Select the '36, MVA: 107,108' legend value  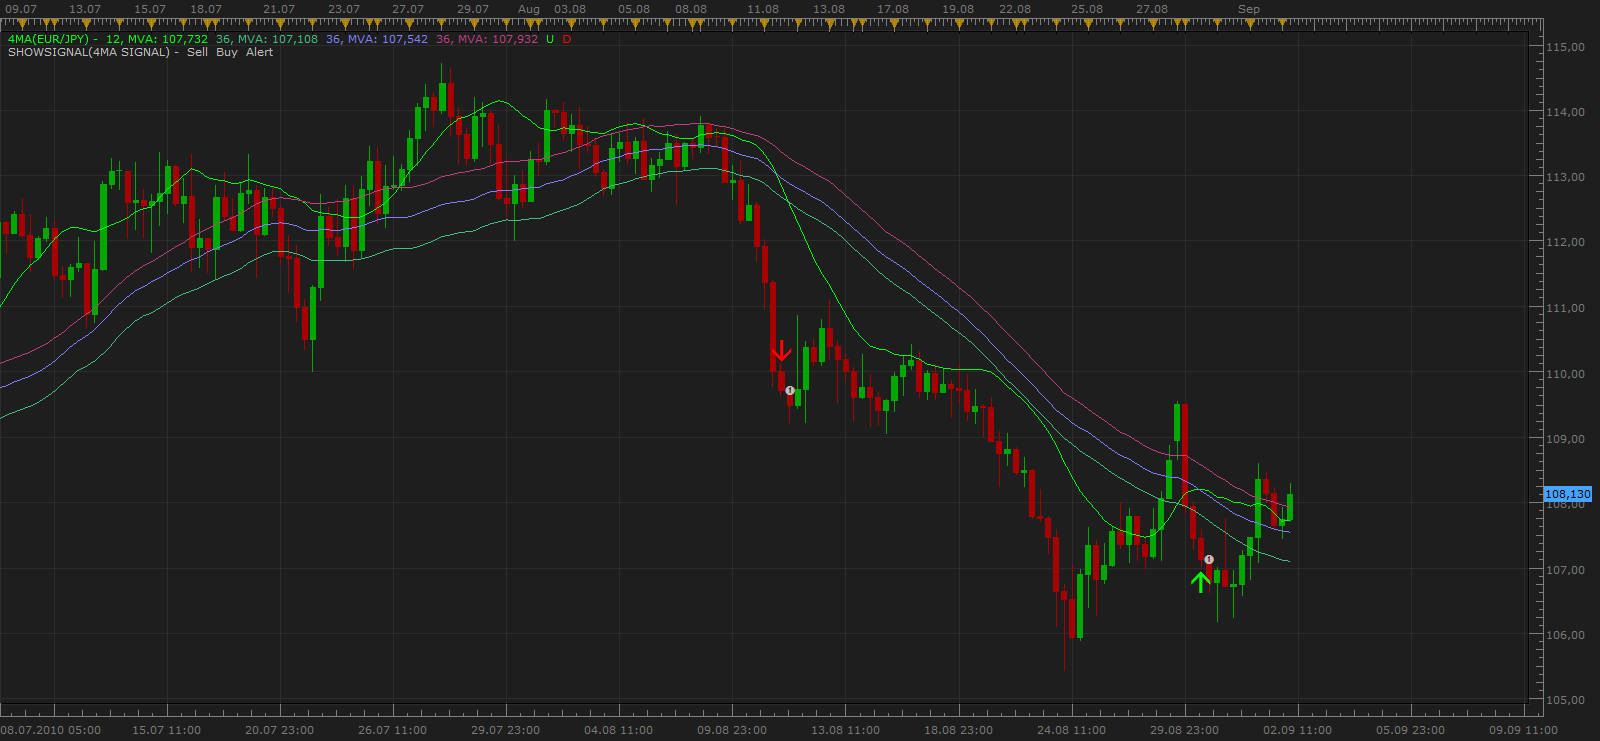point(267,39)
